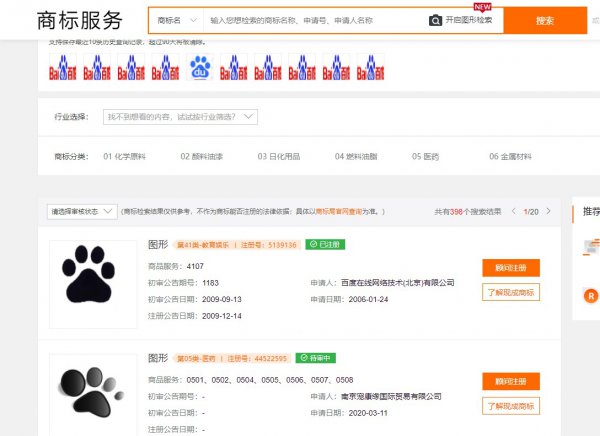Select the blue Baidu paw du logo thumbnail
The image size is (600, 436).
(x=200, y=67)
